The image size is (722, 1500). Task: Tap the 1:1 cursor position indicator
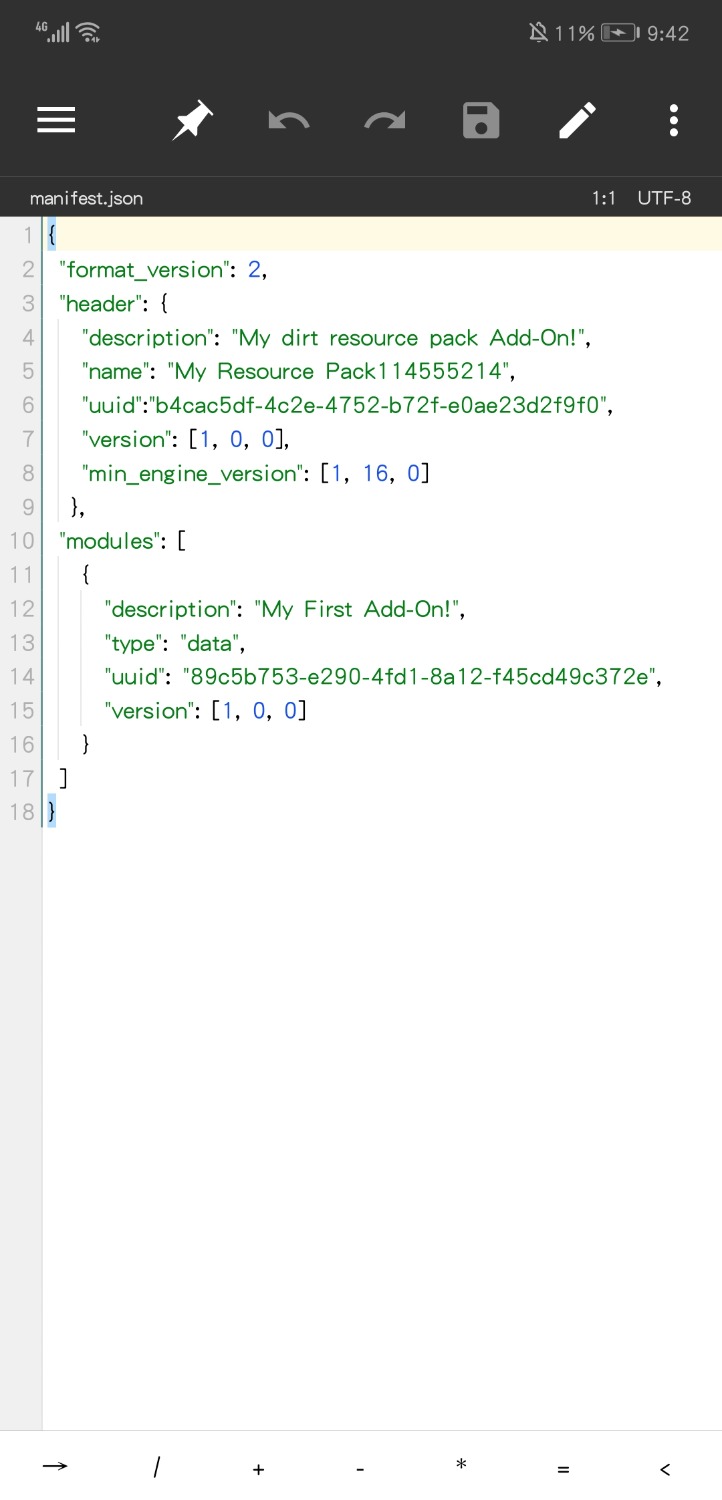603,198
